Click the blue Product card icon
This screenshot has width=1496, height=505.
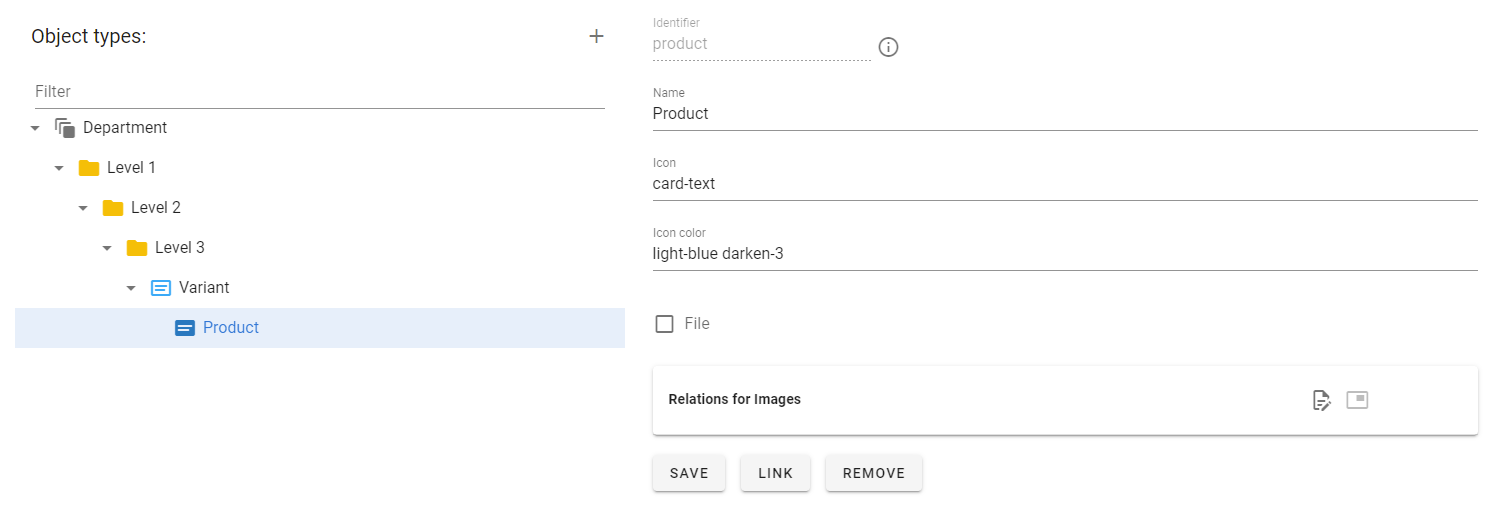(185, 328)
